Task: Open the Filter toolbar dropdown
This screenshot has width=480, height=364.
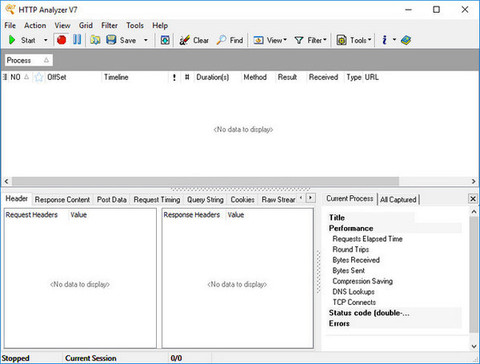Action: [311, 40]
